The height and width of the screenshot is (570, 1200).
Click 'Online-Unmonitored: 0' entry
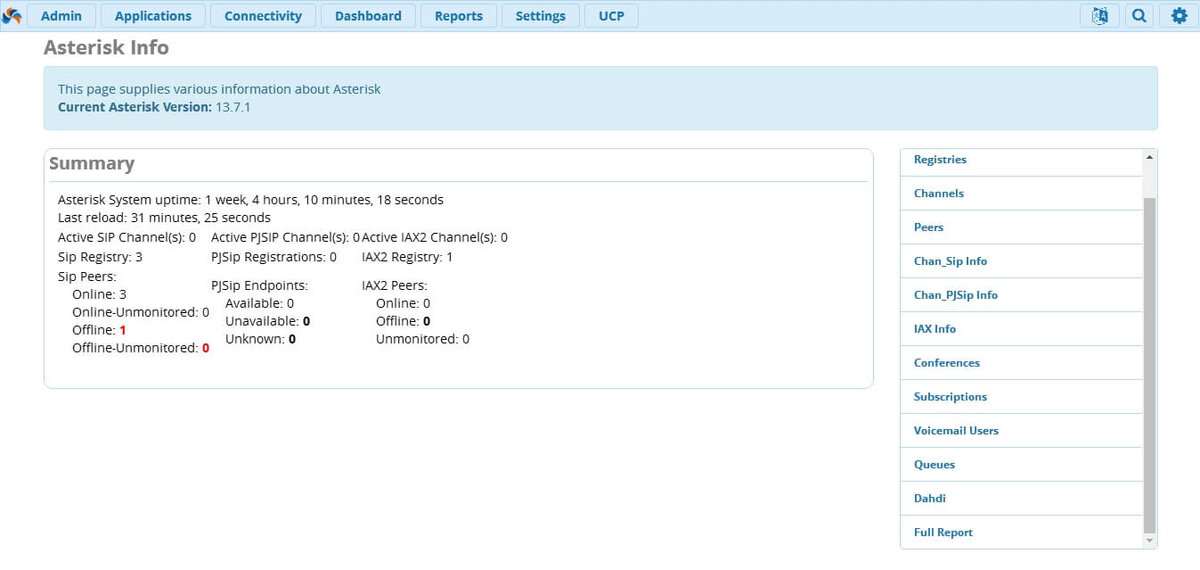click(x=141, y=312)
